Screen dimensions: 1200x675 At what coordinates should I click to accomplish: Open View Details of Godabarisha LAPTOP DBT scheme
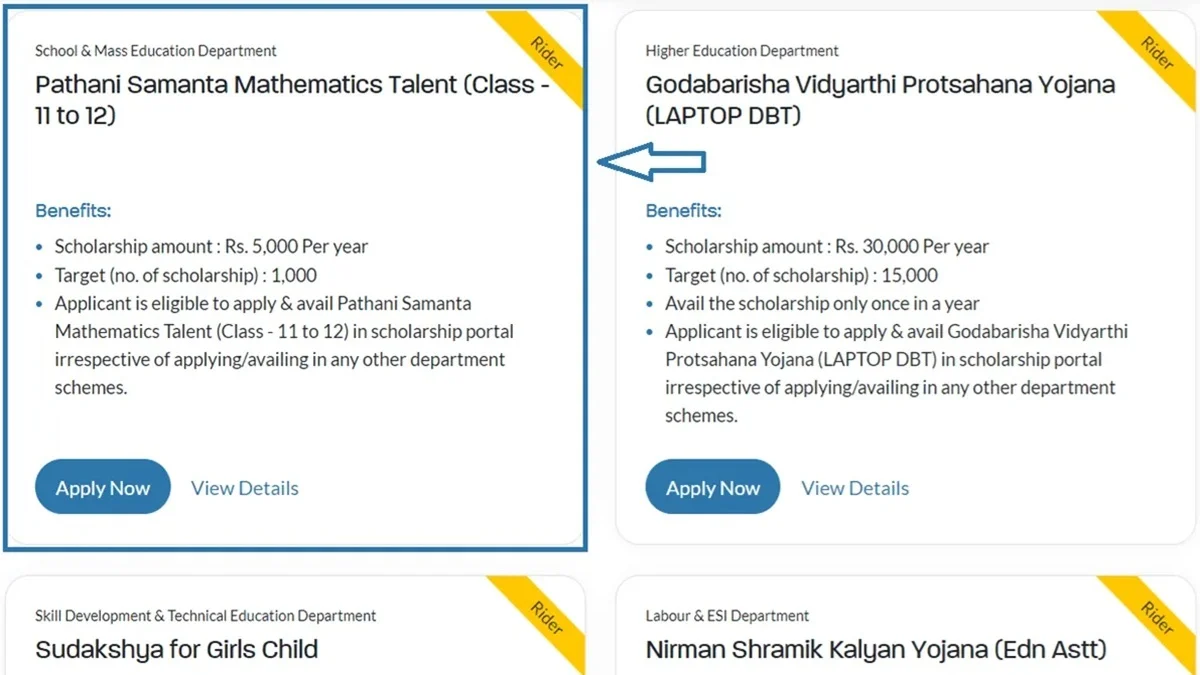point(854,487)
